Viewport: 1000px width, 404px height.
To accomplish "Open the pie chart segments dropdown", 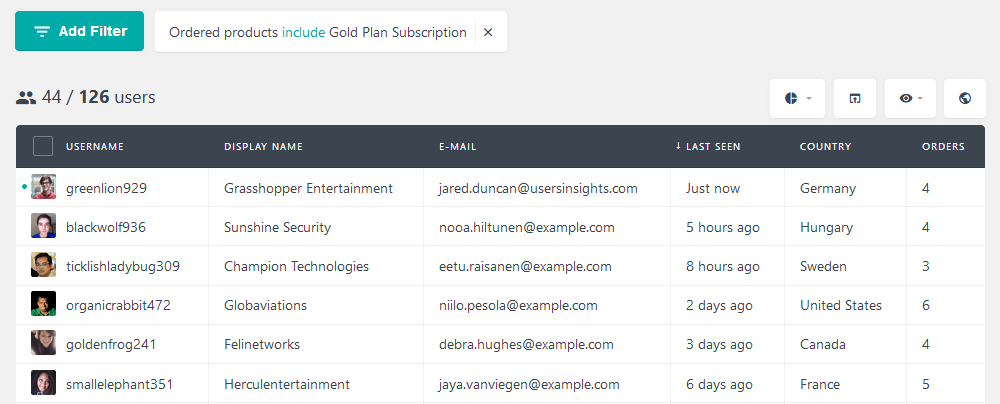I will pyautogui.click(x=797, y=98).
